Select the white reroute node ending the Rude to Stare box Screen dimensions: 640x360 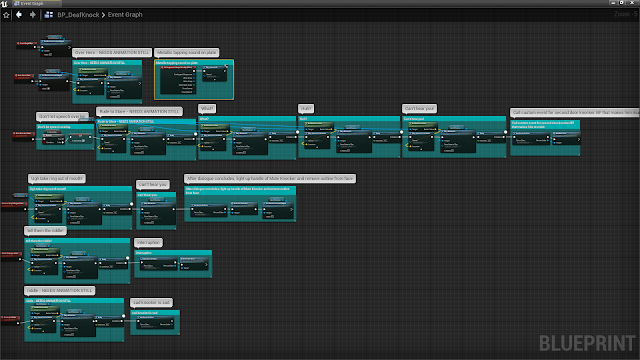(196, 134)
